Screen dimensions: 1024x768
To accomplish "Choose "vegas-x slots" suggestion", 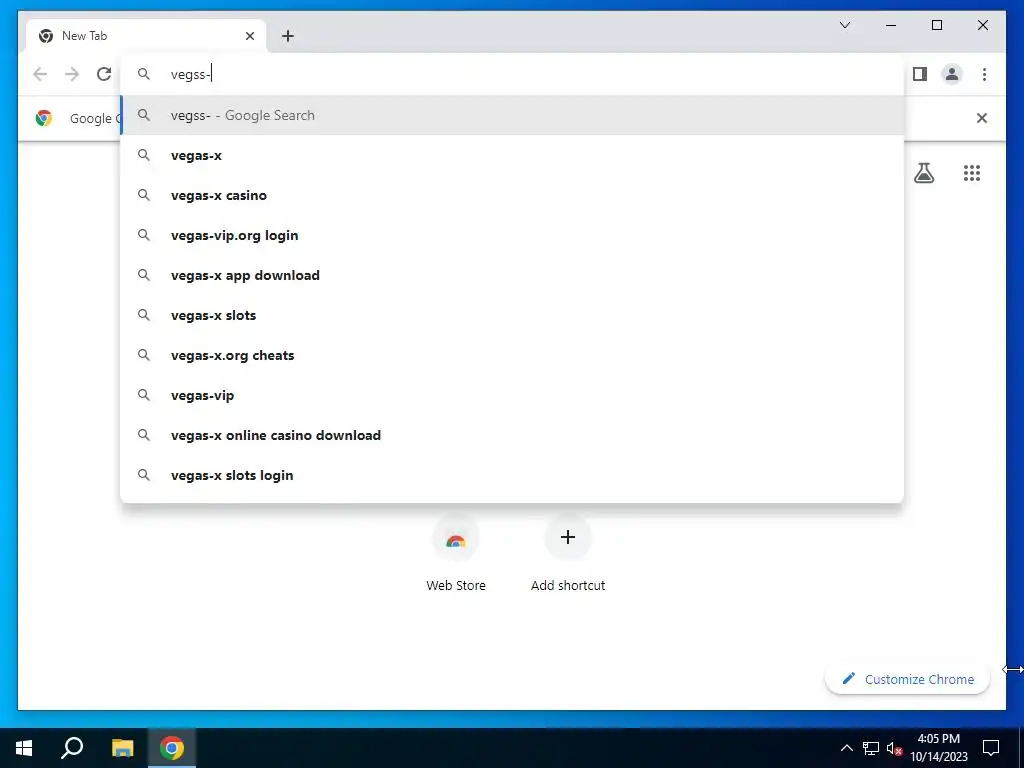I will 512,315.
